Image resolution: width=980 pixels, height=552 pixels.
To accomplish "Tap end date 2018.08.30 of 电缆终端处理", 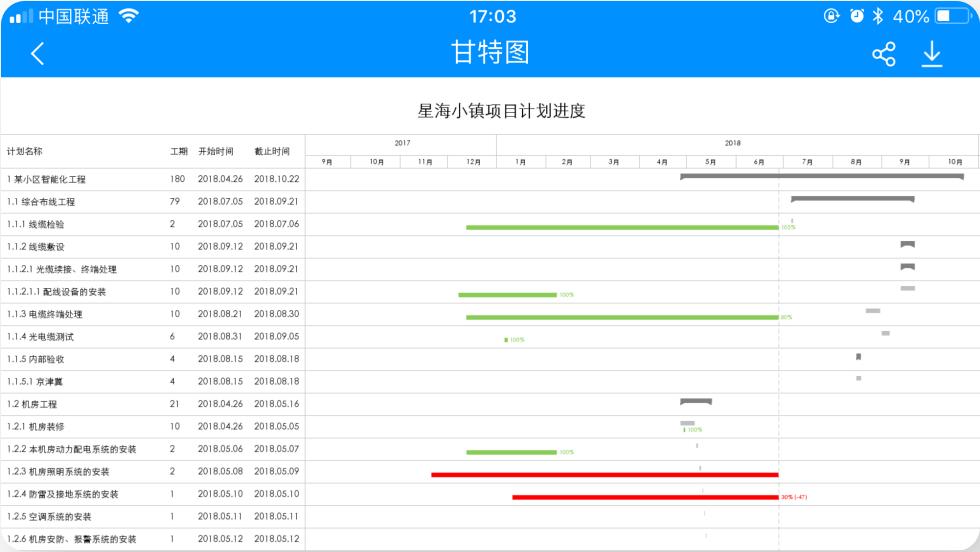I will click(276, 314).
